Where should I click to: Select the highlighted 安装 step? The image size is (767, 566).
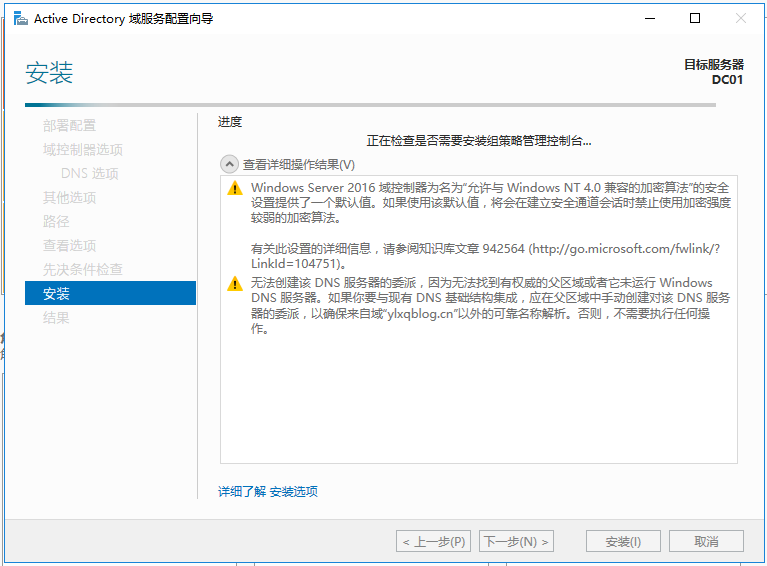coord(111,293)
